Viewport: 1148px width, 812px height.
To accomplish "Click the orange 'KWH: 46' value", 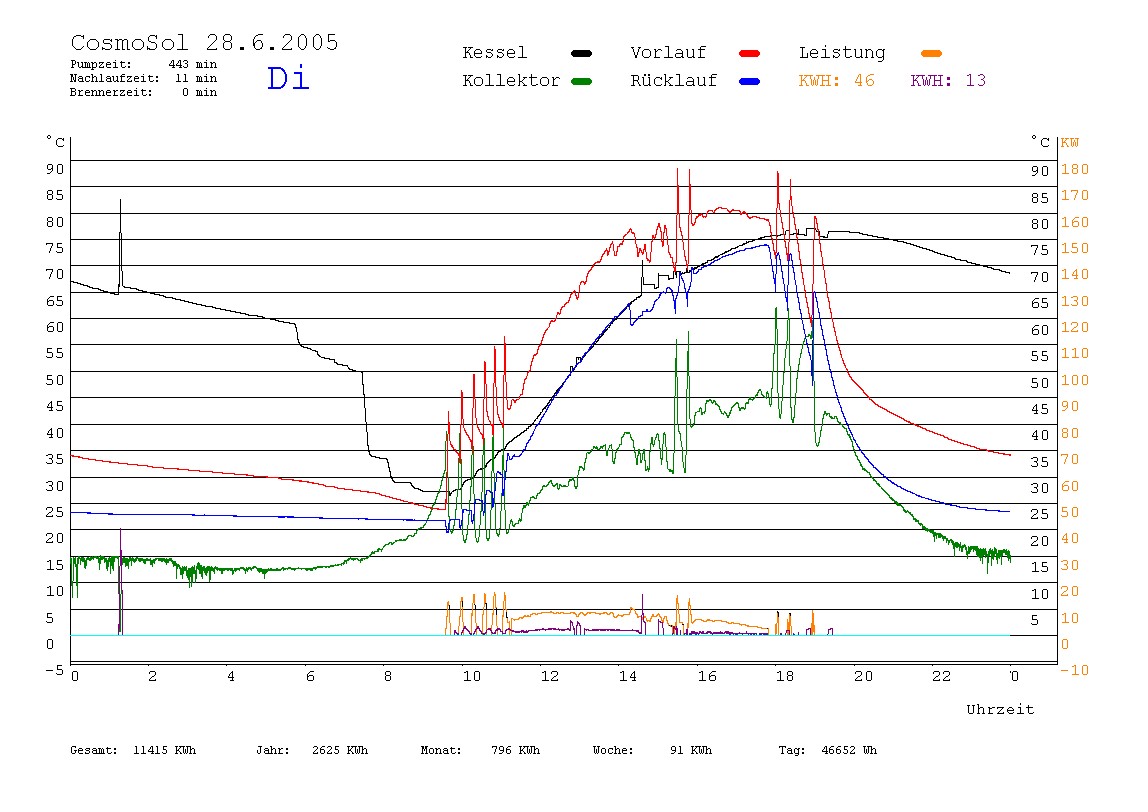I will 836,81.
